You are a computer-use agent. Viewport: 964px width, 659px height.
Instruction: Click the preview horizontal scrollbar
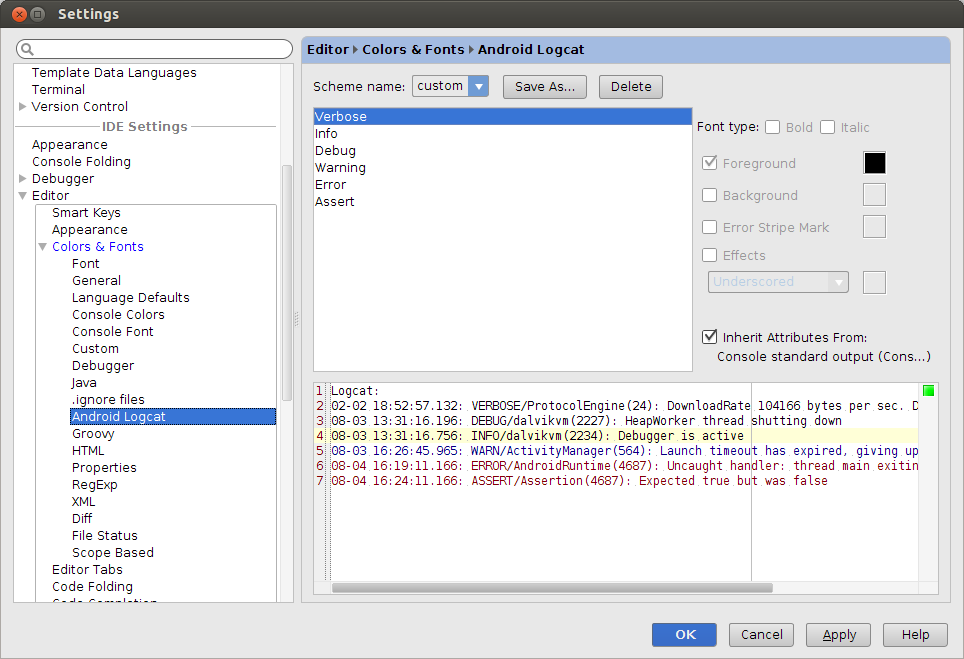click(552, 588)
